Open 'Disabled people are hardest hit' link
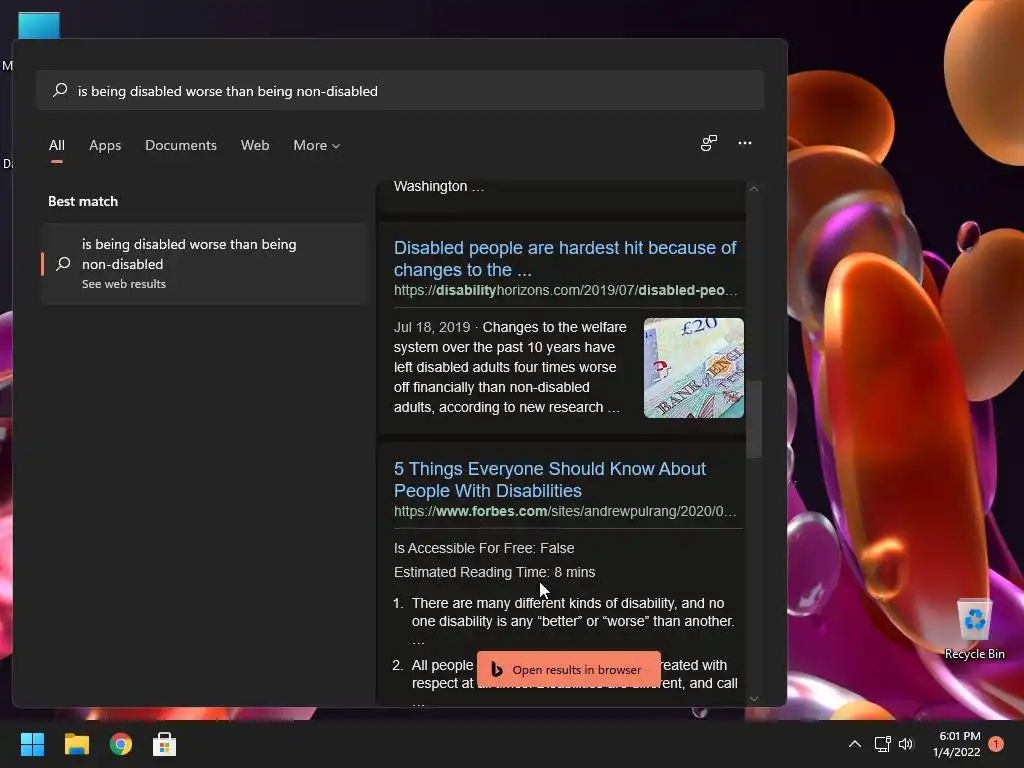This screenshot has width=1024, height=768. [564, 259]
